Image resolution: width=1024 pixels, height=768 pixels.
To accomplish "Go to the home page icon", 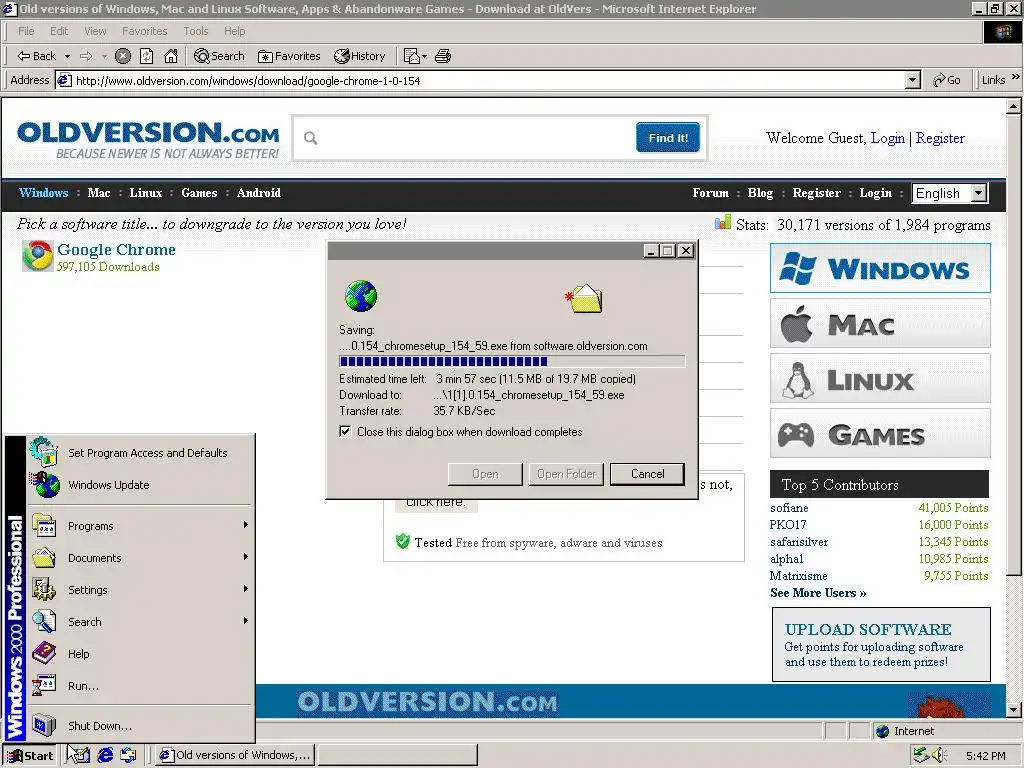I will 171,56.
